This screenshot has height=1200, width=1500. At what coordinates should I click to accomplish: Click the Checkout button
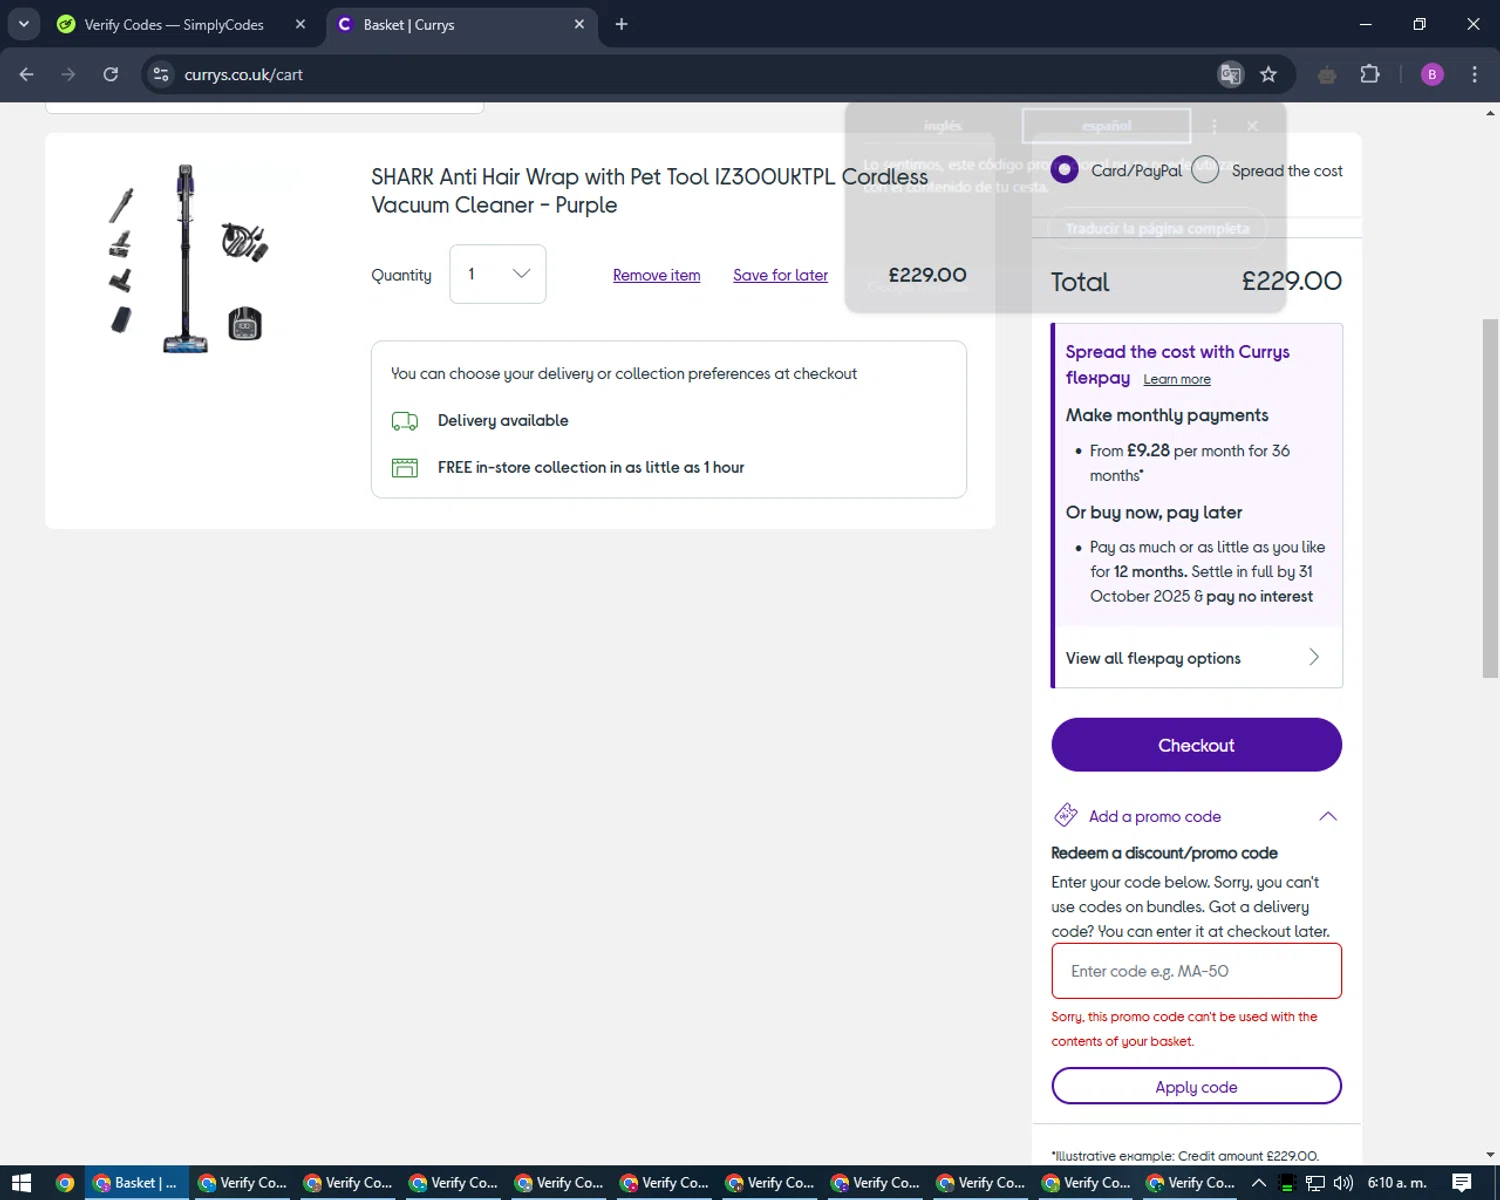tap(1196, 745)
